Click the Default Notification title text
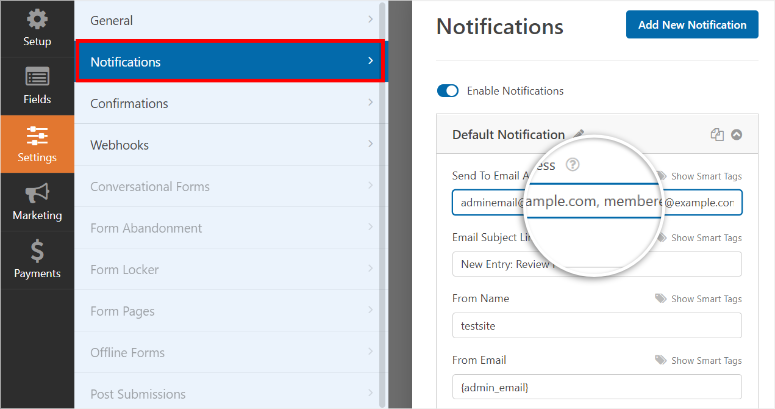The height and width of the screenshot is (409, 775). pos(509,135)
